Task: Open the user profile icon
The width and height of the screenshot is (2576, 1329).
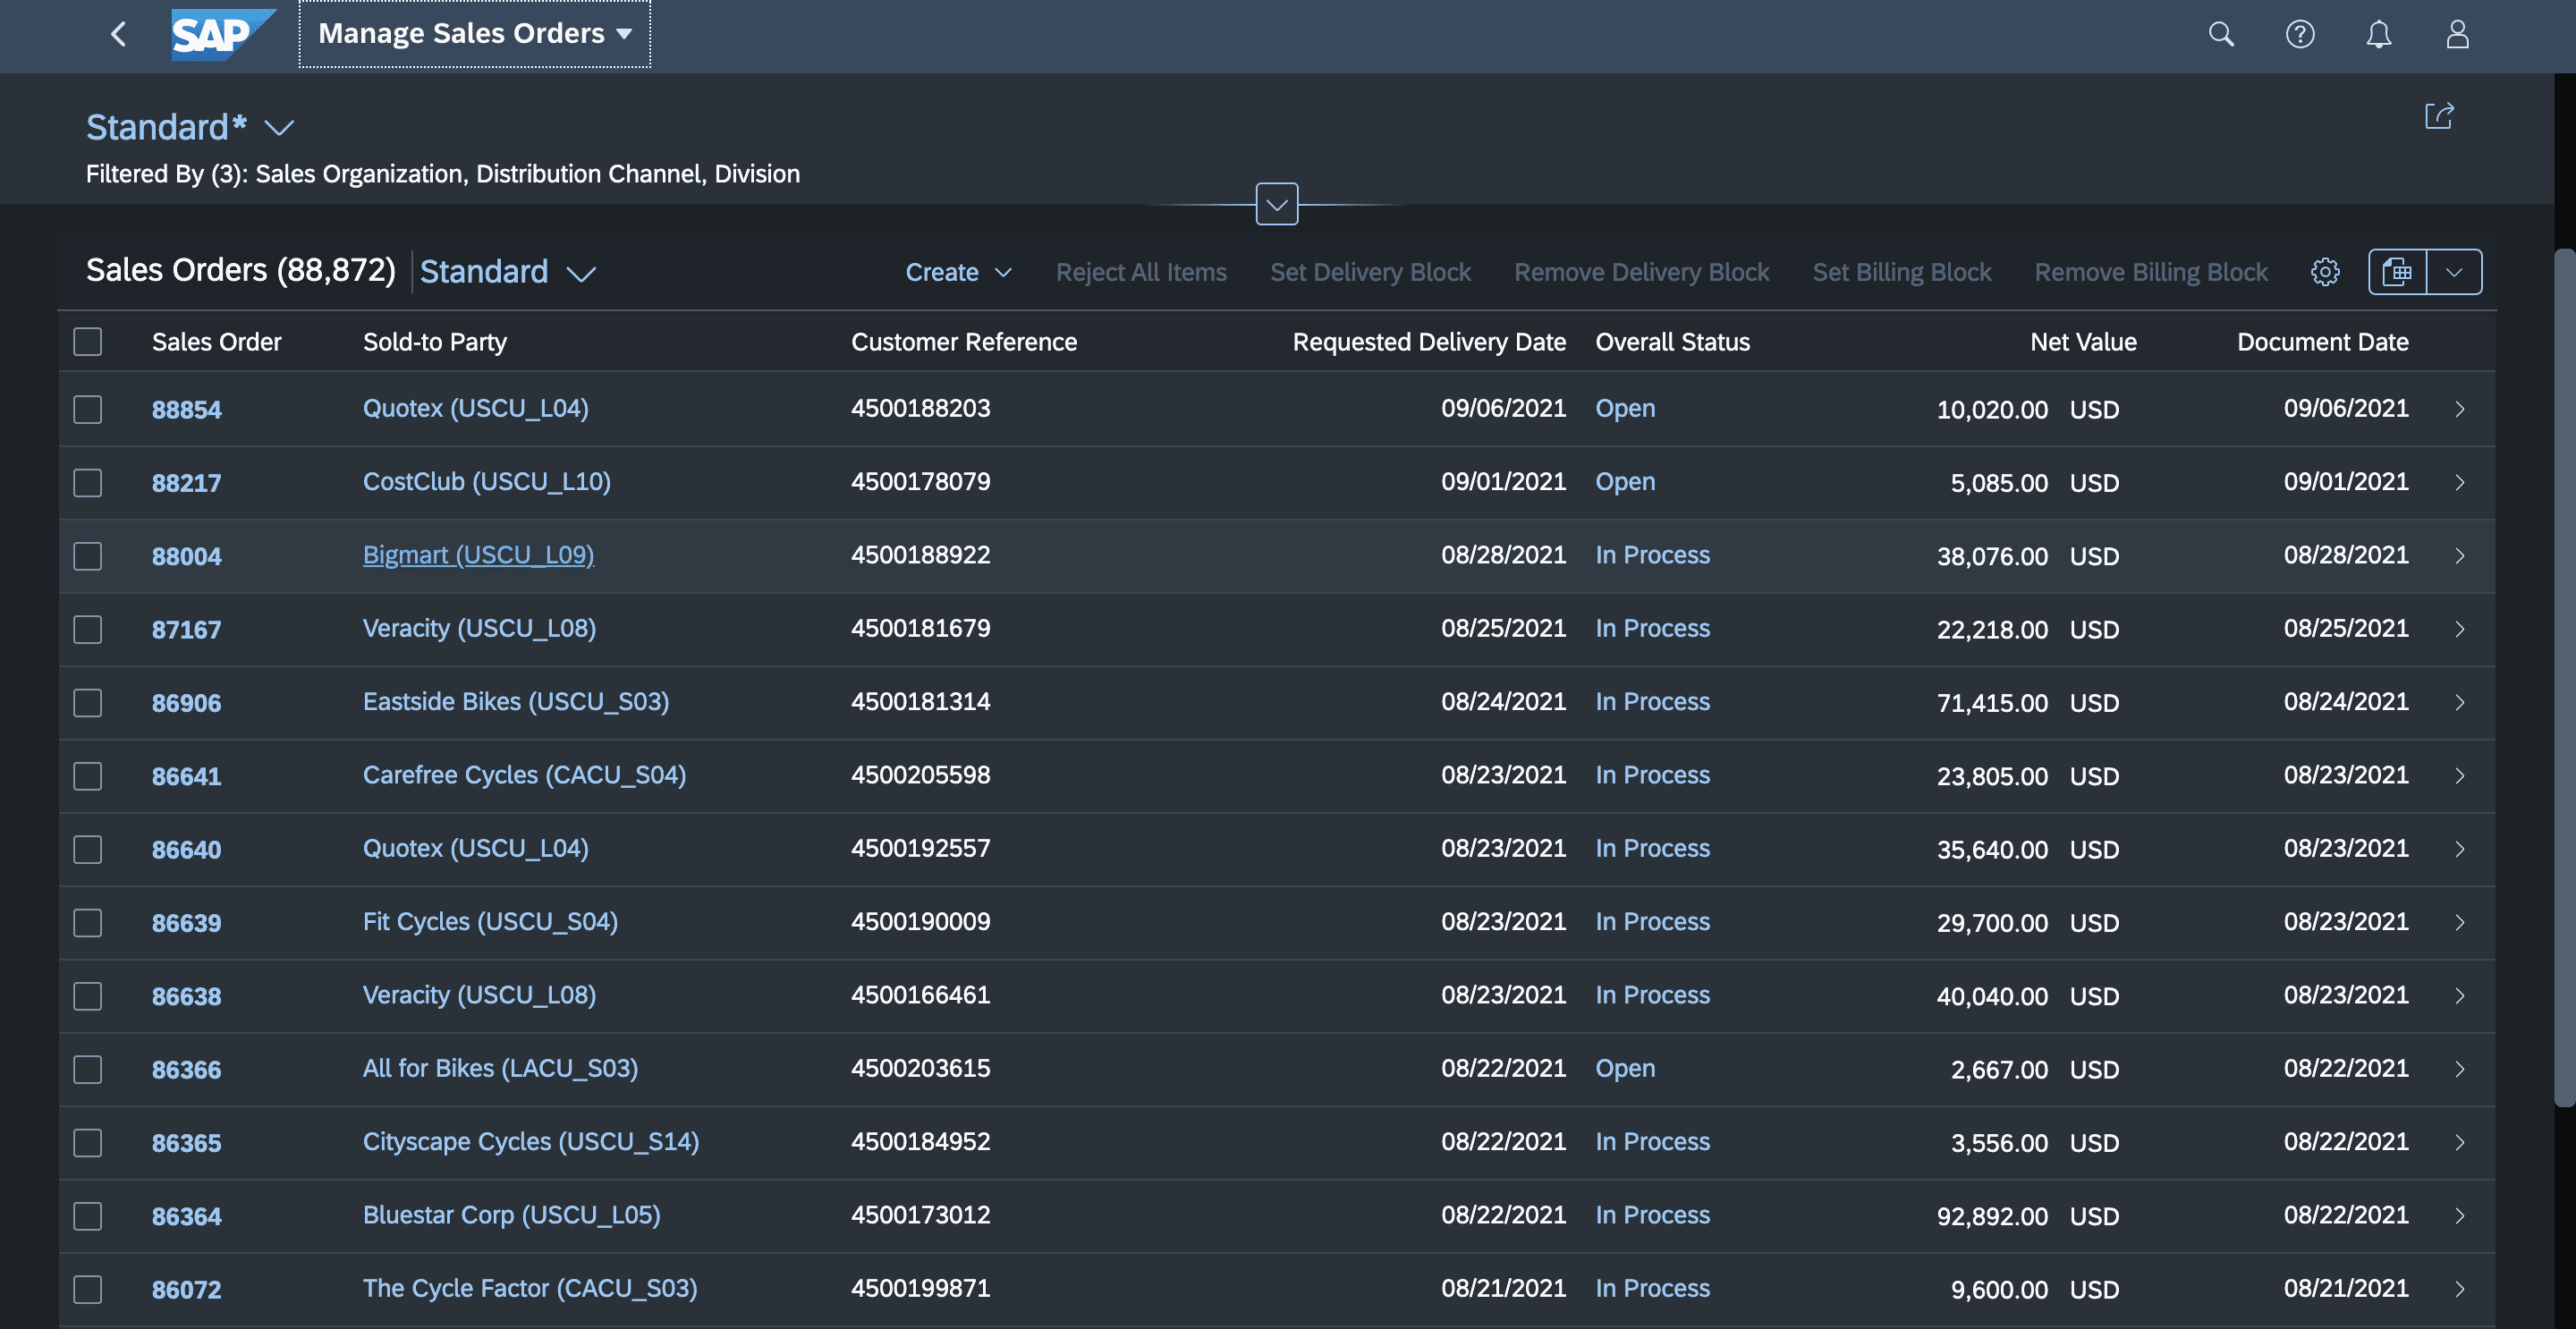Action: tap(2457, 34)
